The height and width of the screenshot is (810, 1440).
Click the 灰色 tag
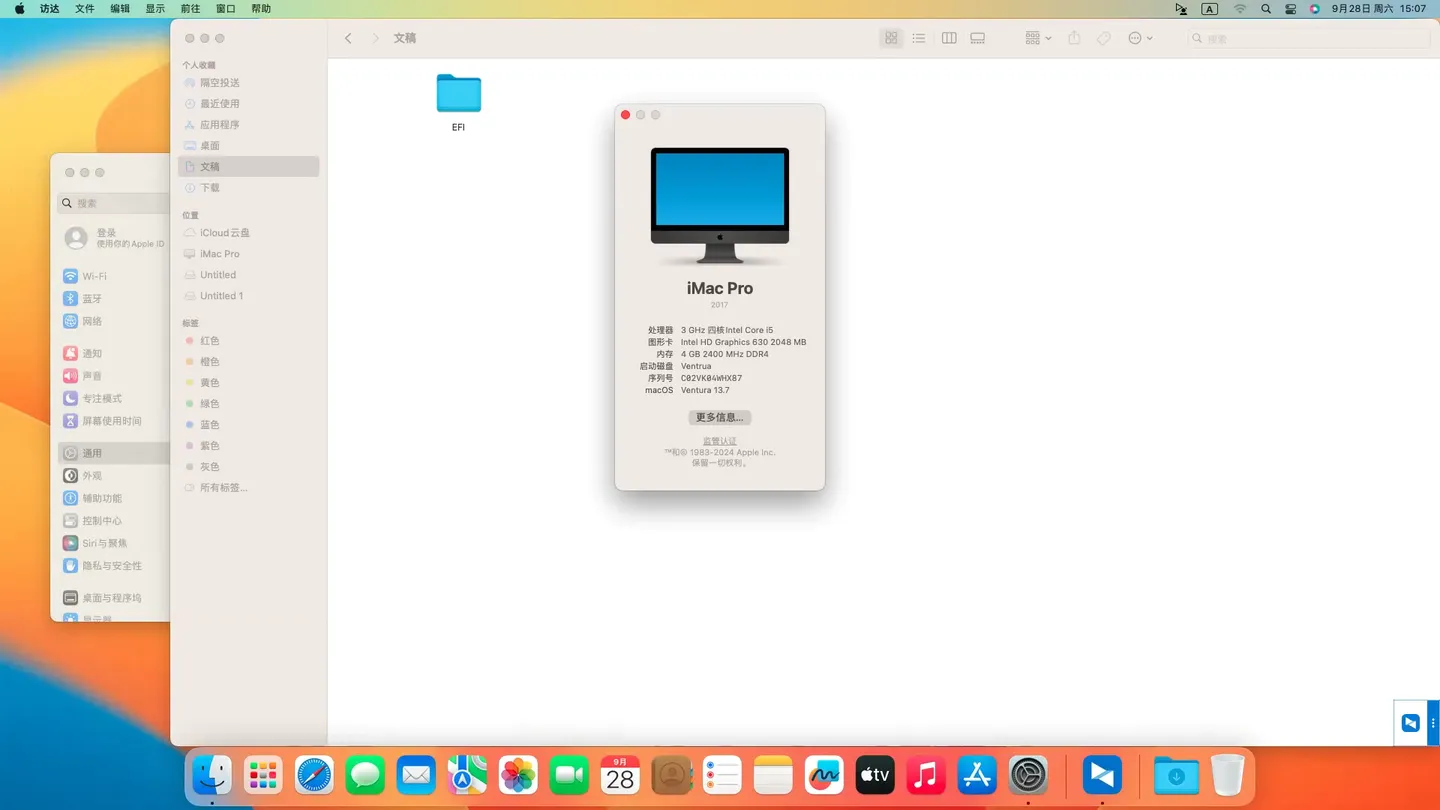coord(249,467)
